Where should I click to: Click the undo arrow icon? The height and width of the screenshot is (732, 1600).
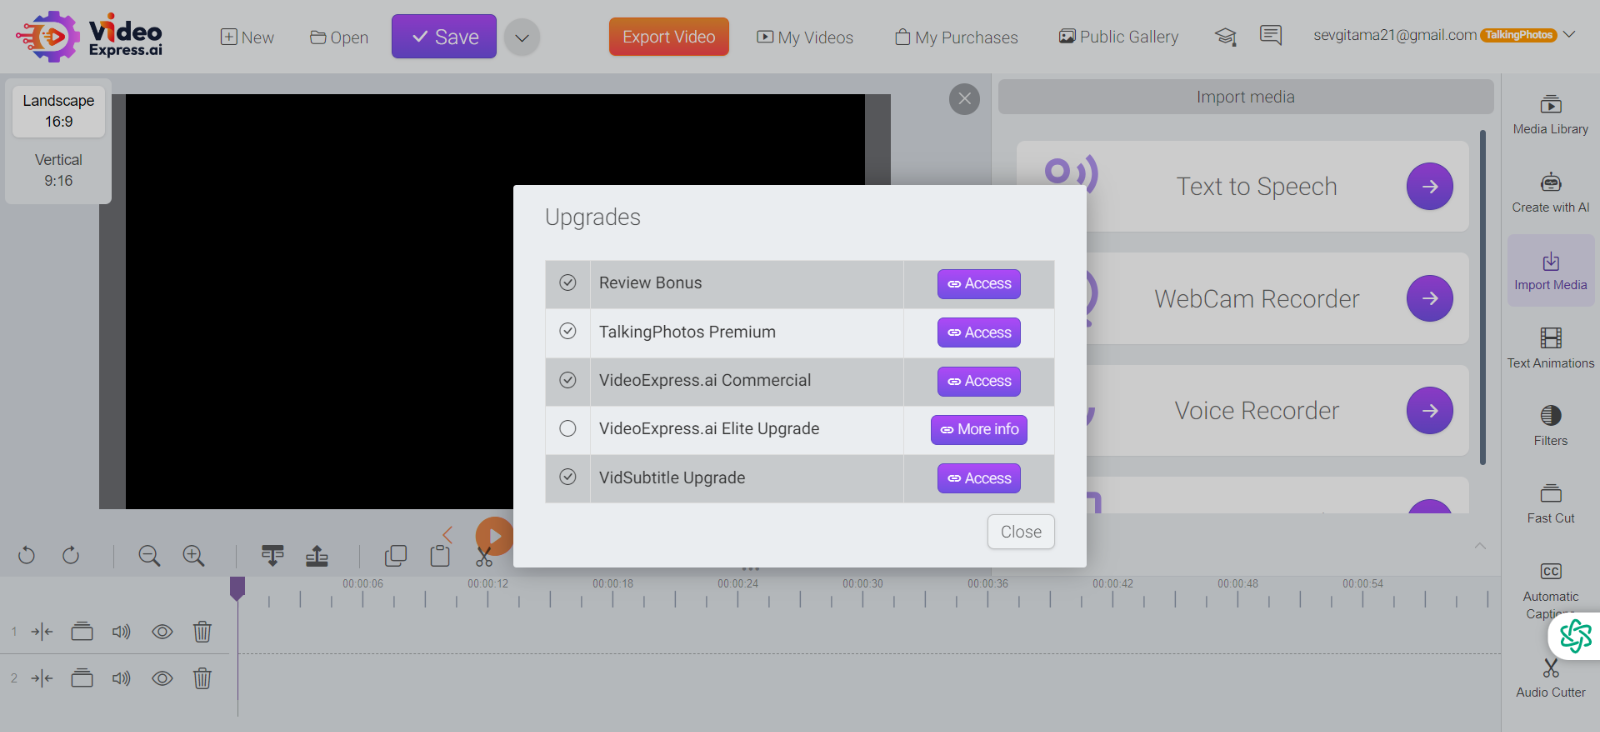(x=27, y=556)
